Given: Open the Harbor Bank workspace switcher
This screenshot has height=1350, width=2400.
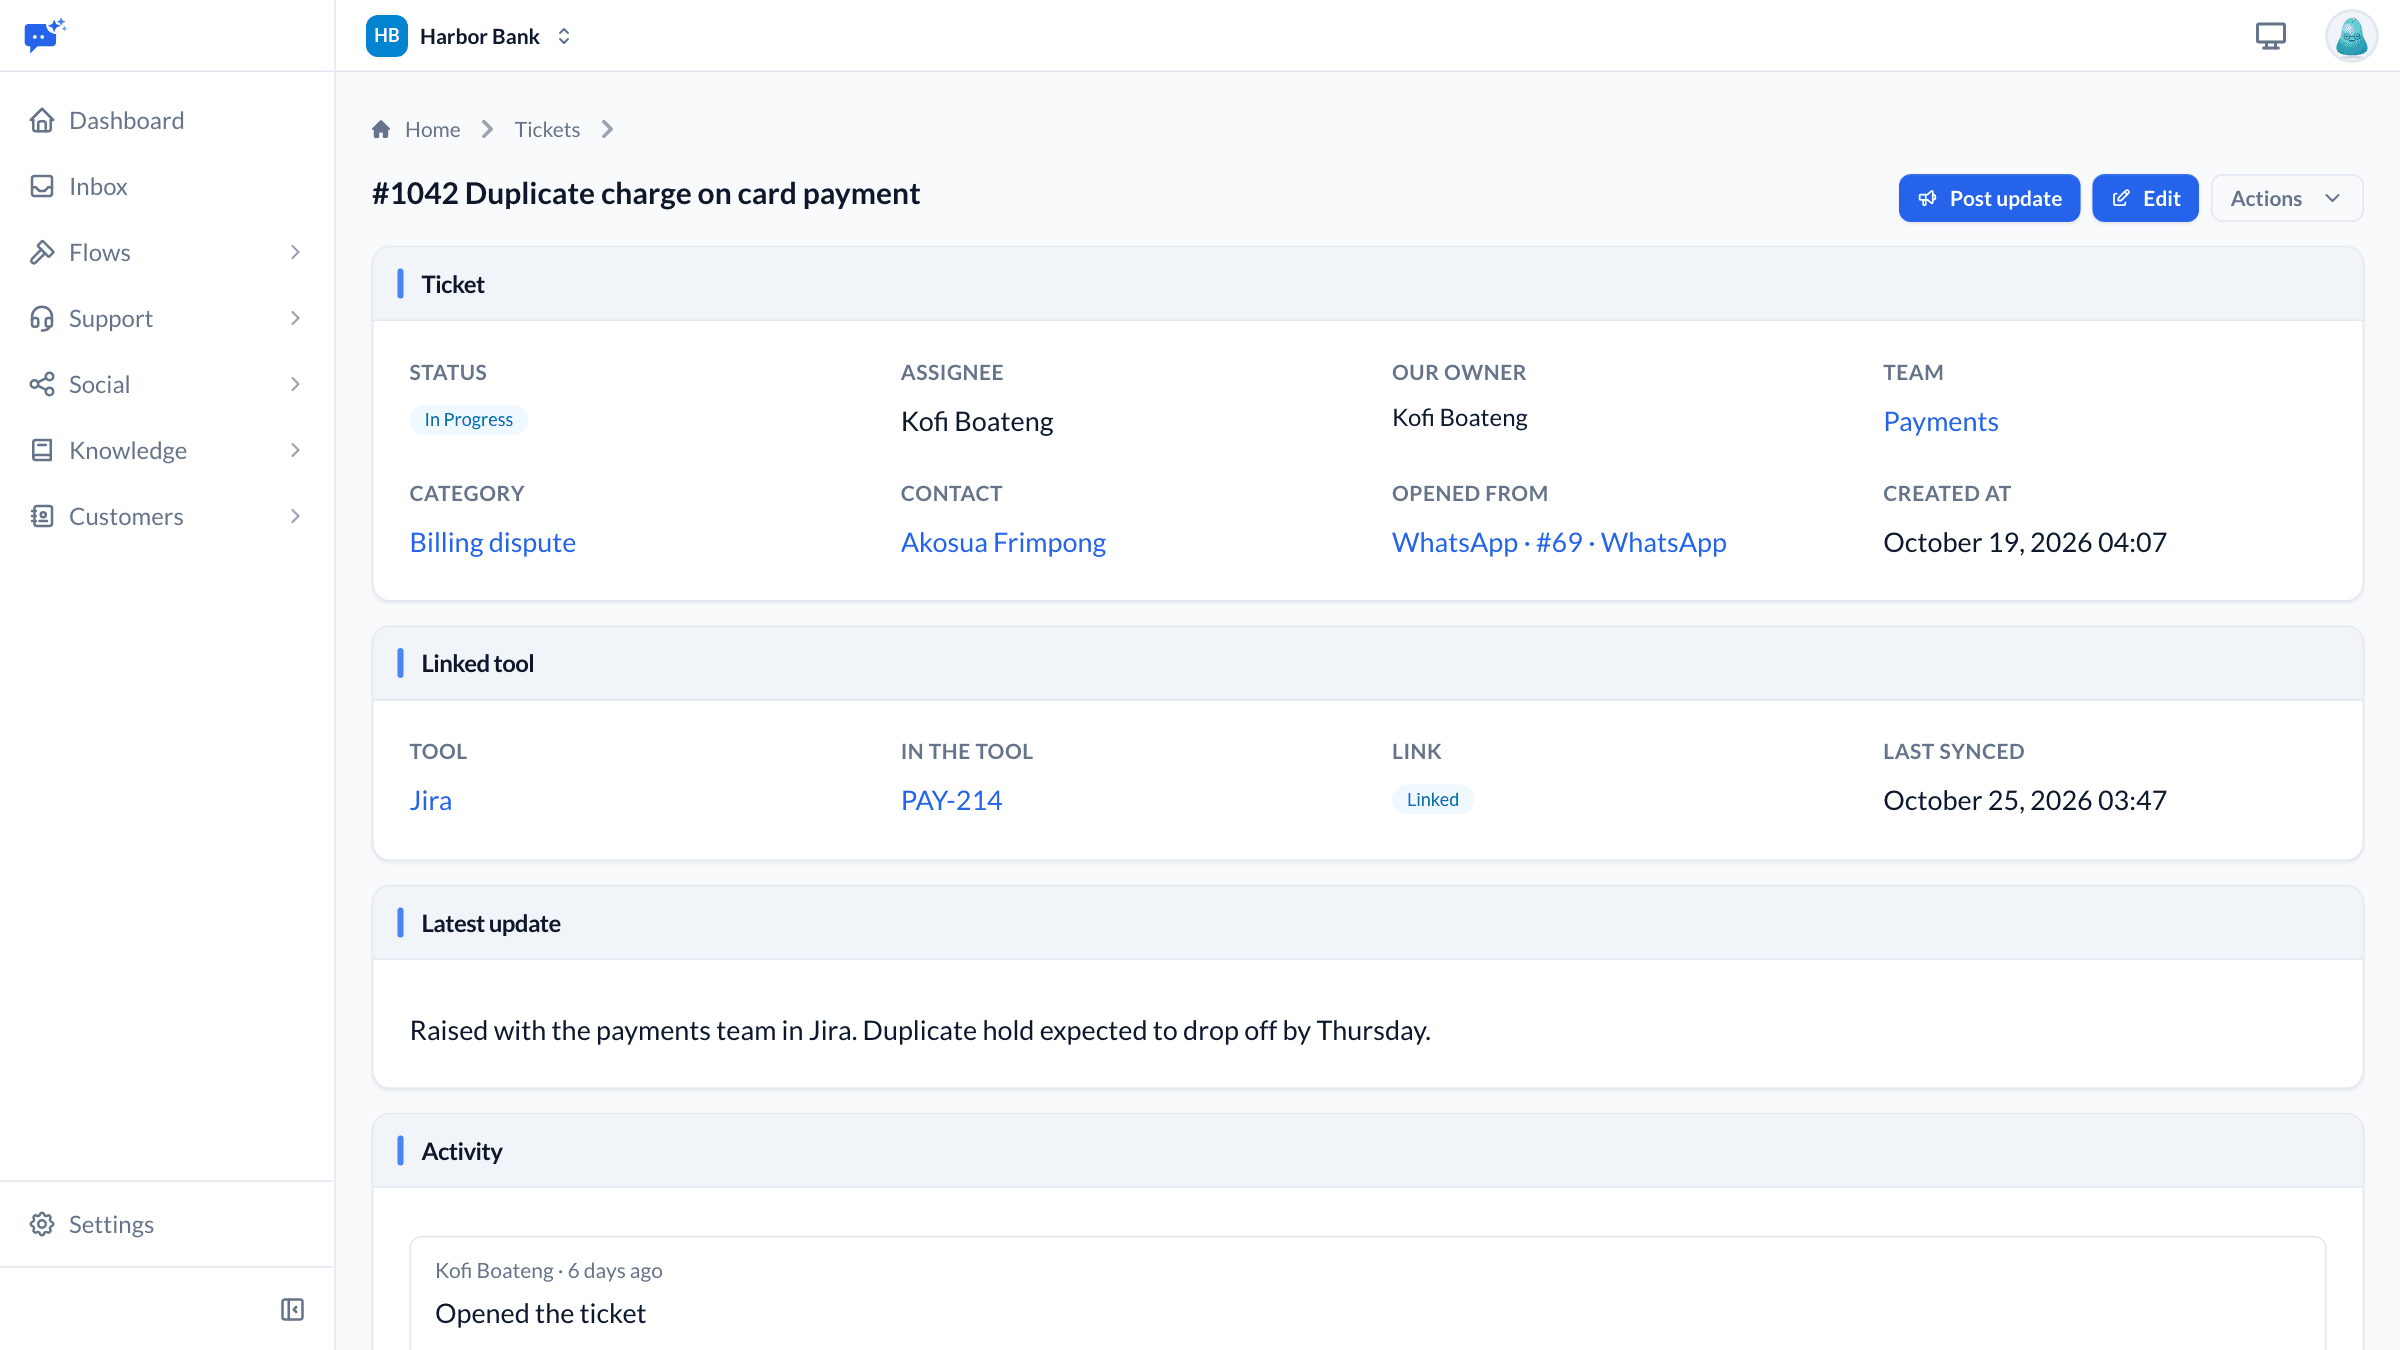Looking at the screenshot, I should (470, 36).
